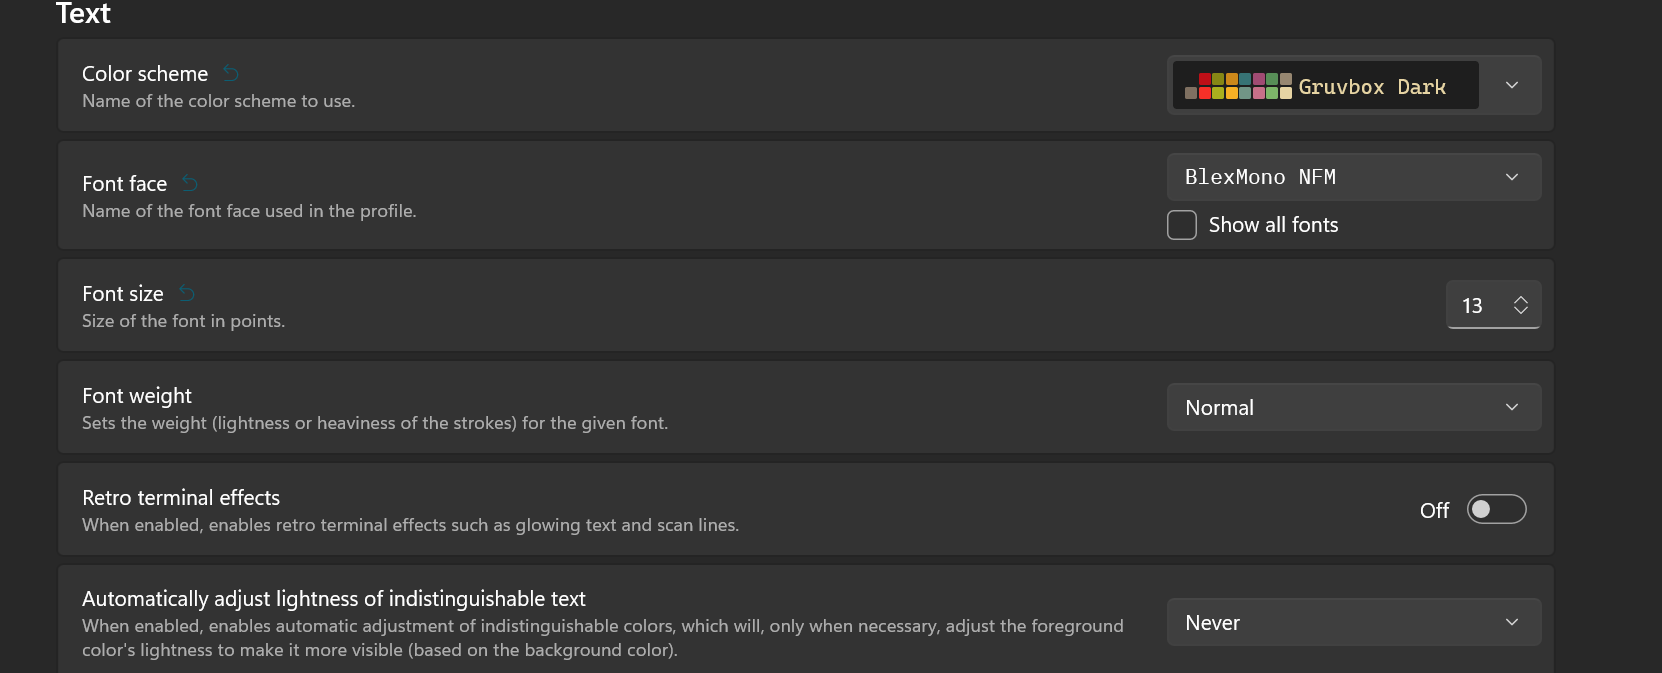Open the Font weight dropdown showing Normal
Screen dimensions: 1662x673
point(1354,407)
